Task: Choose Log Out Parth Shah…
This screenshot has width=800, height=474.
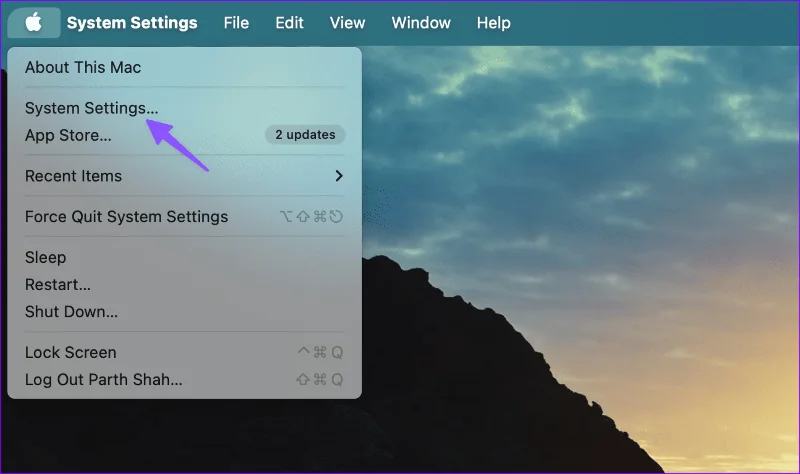Action: point(185,380)
